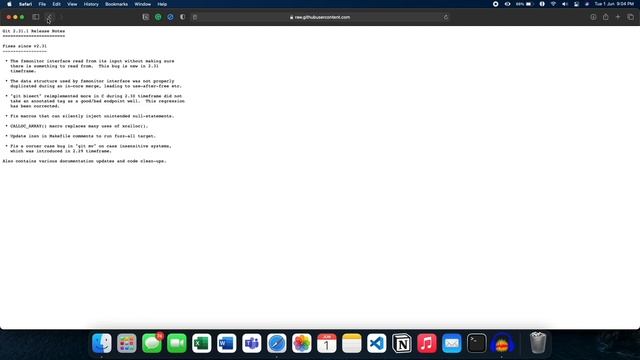The image size is (640, 360).
Task: Go back to the previous page
Action: 49,17
